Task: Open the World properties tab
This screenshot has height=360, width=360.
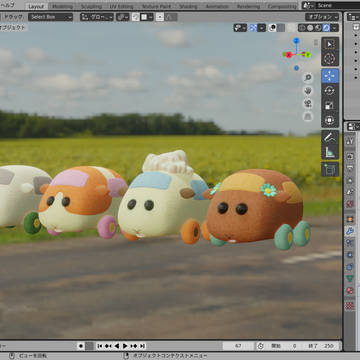Action: 350,204
